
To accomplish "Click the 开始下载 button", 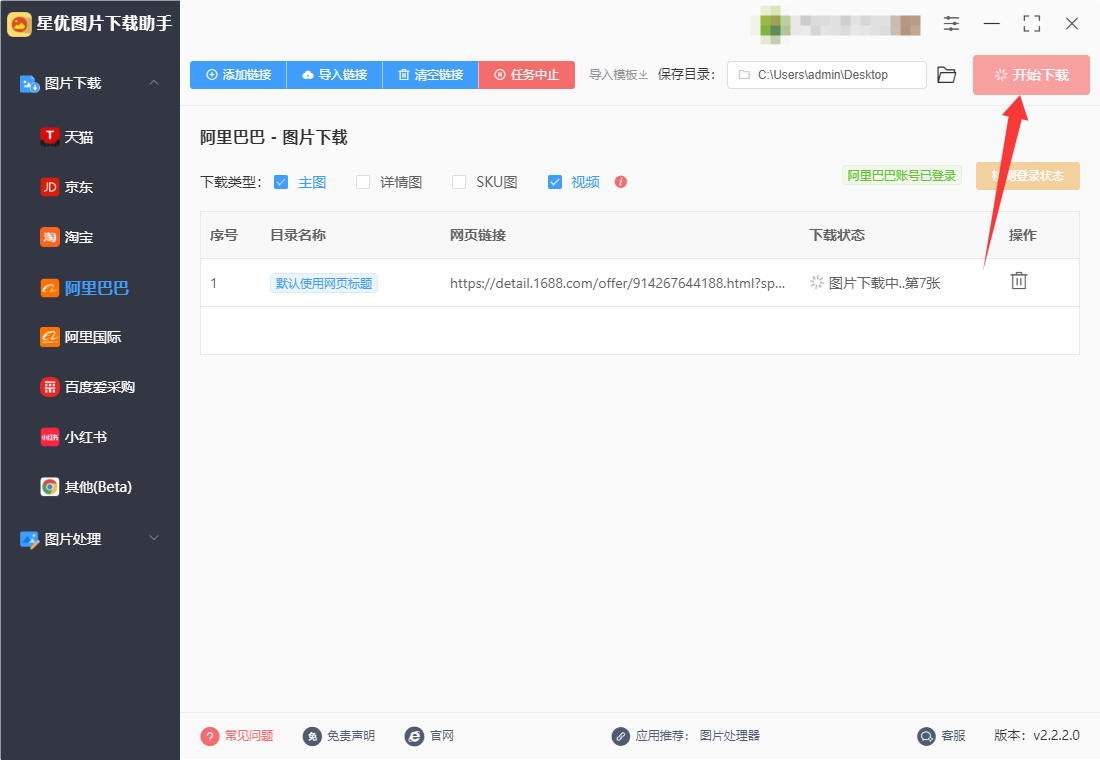I will [1031, 74].
